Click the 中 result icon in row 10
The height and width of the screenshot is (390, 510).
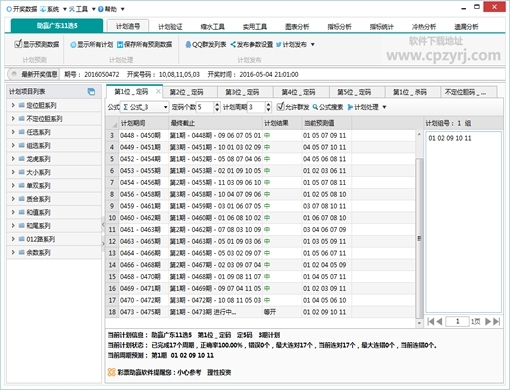click(267, 218)
